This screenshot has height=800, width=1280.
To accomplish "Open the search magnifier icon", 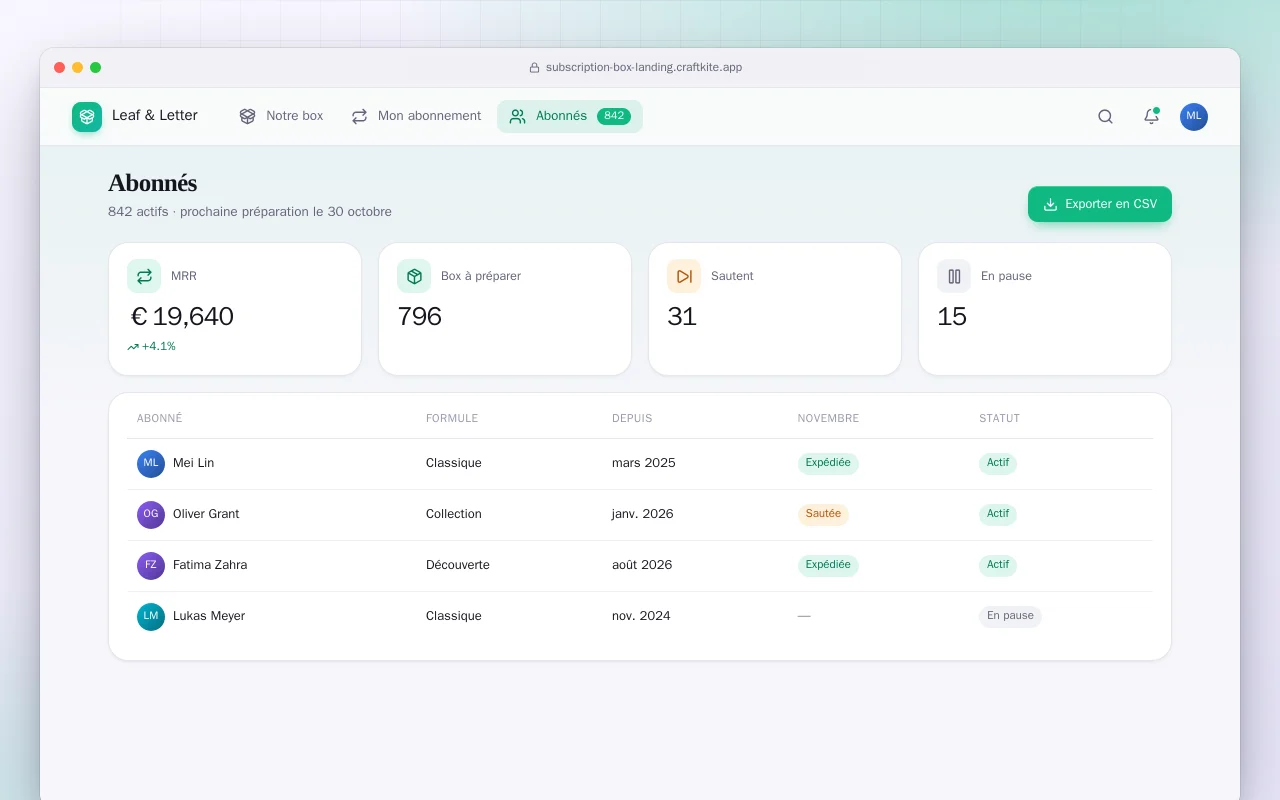I will [x=1105, y=117].
